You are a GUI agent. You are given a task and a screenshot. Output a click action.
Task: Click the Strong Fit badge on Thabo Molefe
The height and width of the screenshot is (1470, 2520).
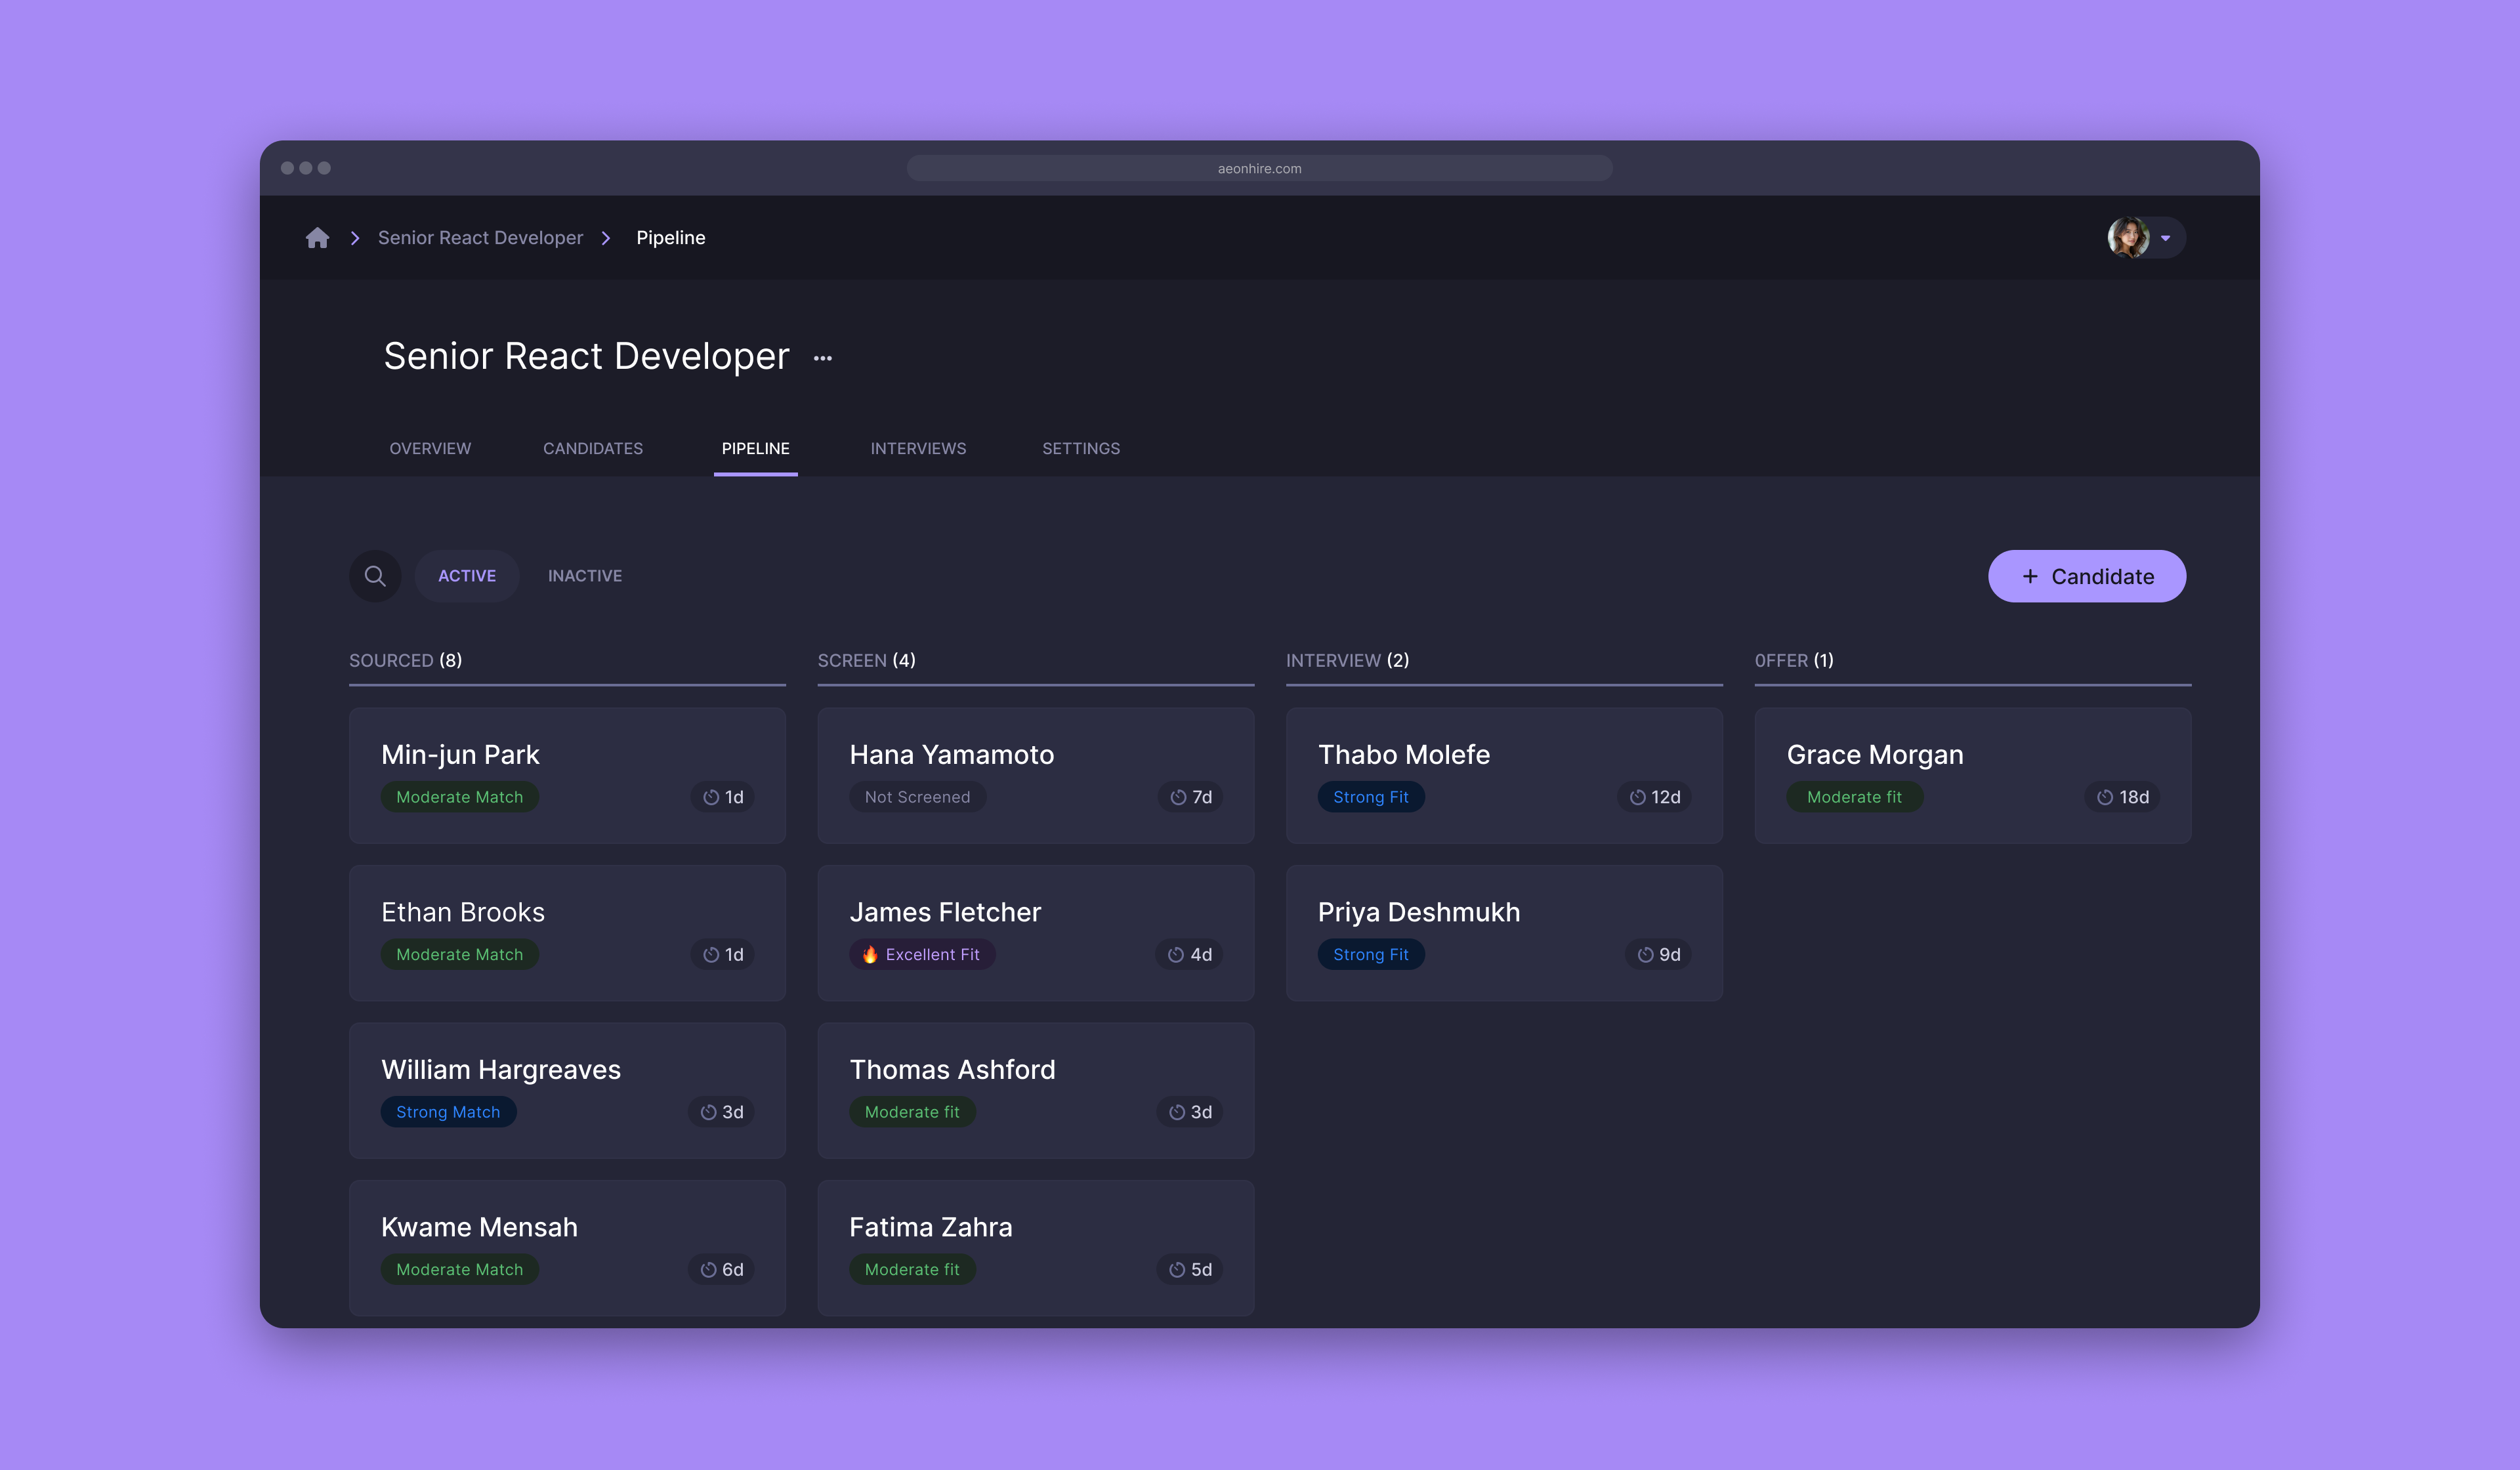(1371, 797)
